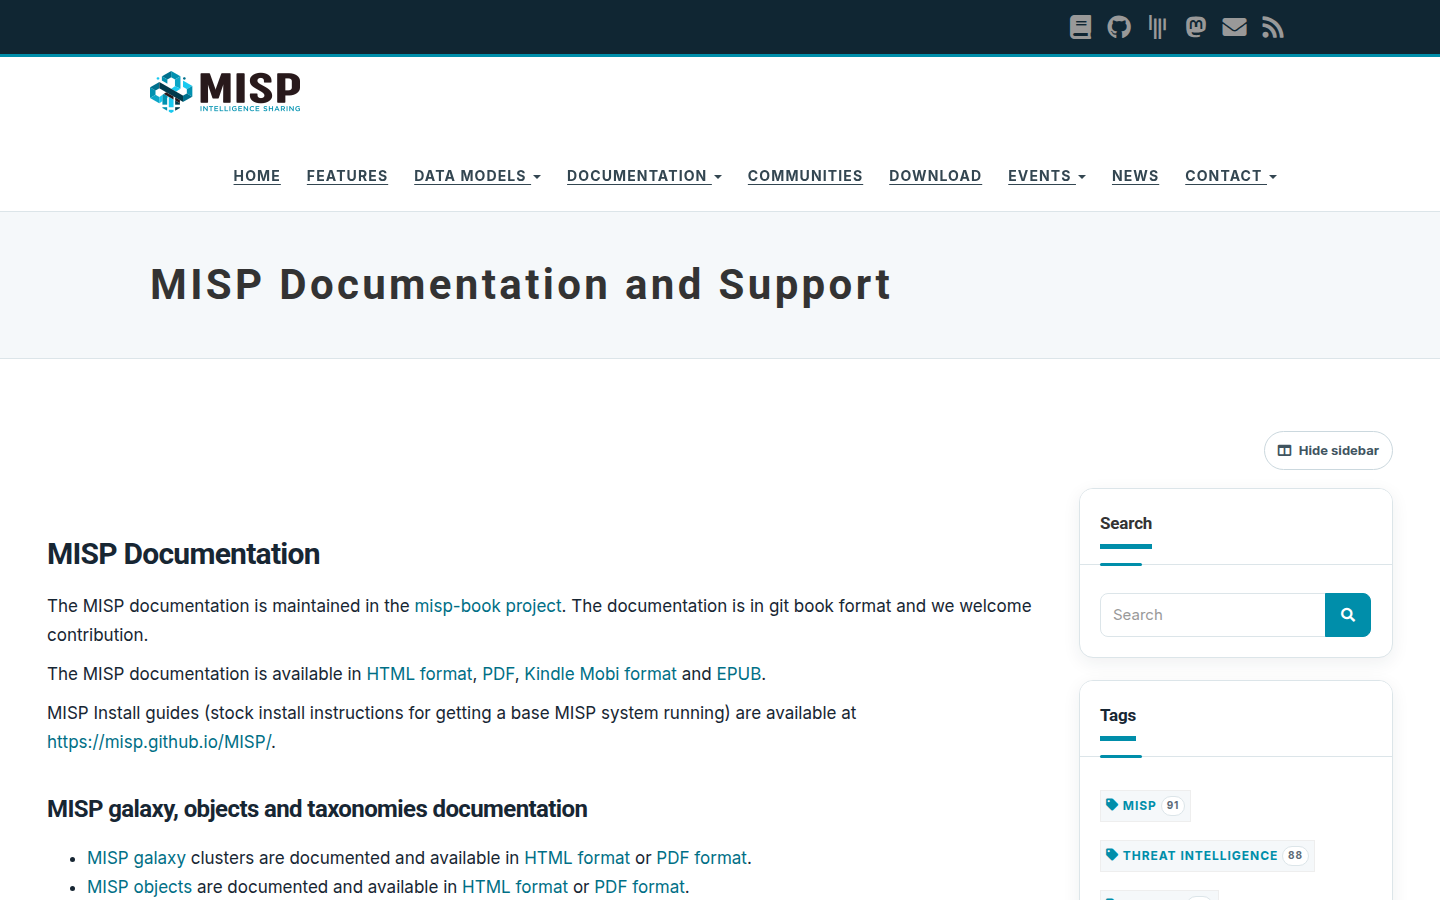Select the Threat Intelligence tag

(x=1207, y=855)
